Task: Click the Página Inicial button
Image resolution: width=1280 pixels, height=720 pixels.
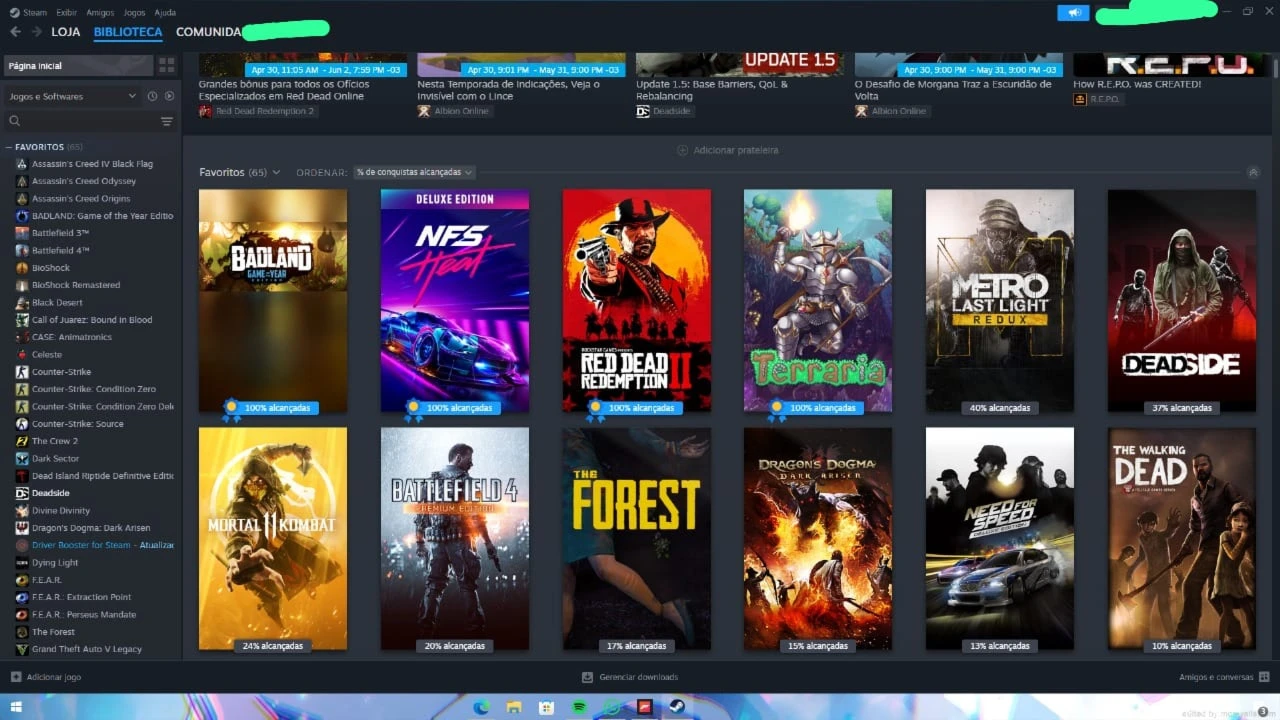Action: [x=78, y=65]
